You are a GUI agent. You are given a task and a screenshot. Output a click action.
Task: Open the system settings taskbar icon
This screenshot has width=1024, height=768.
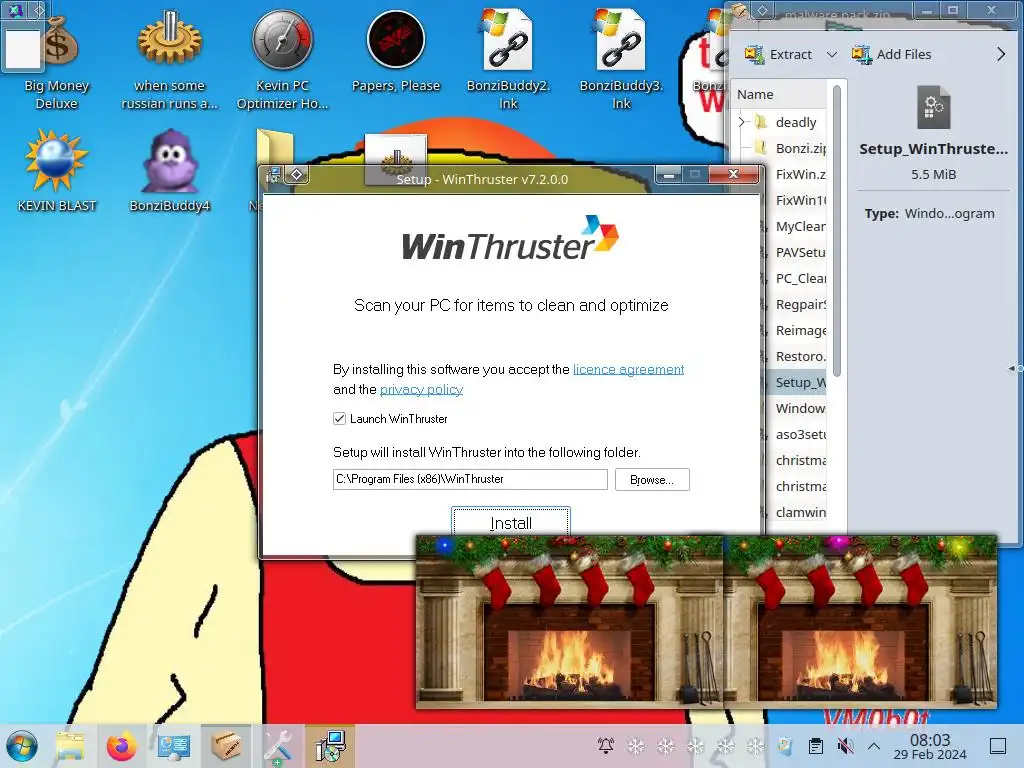coord(173,746)
